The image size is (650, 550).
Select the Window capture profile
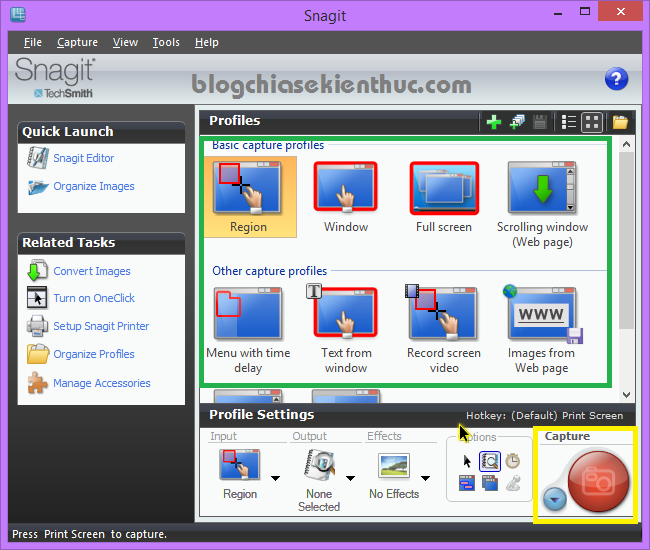(x=346, y=197)
